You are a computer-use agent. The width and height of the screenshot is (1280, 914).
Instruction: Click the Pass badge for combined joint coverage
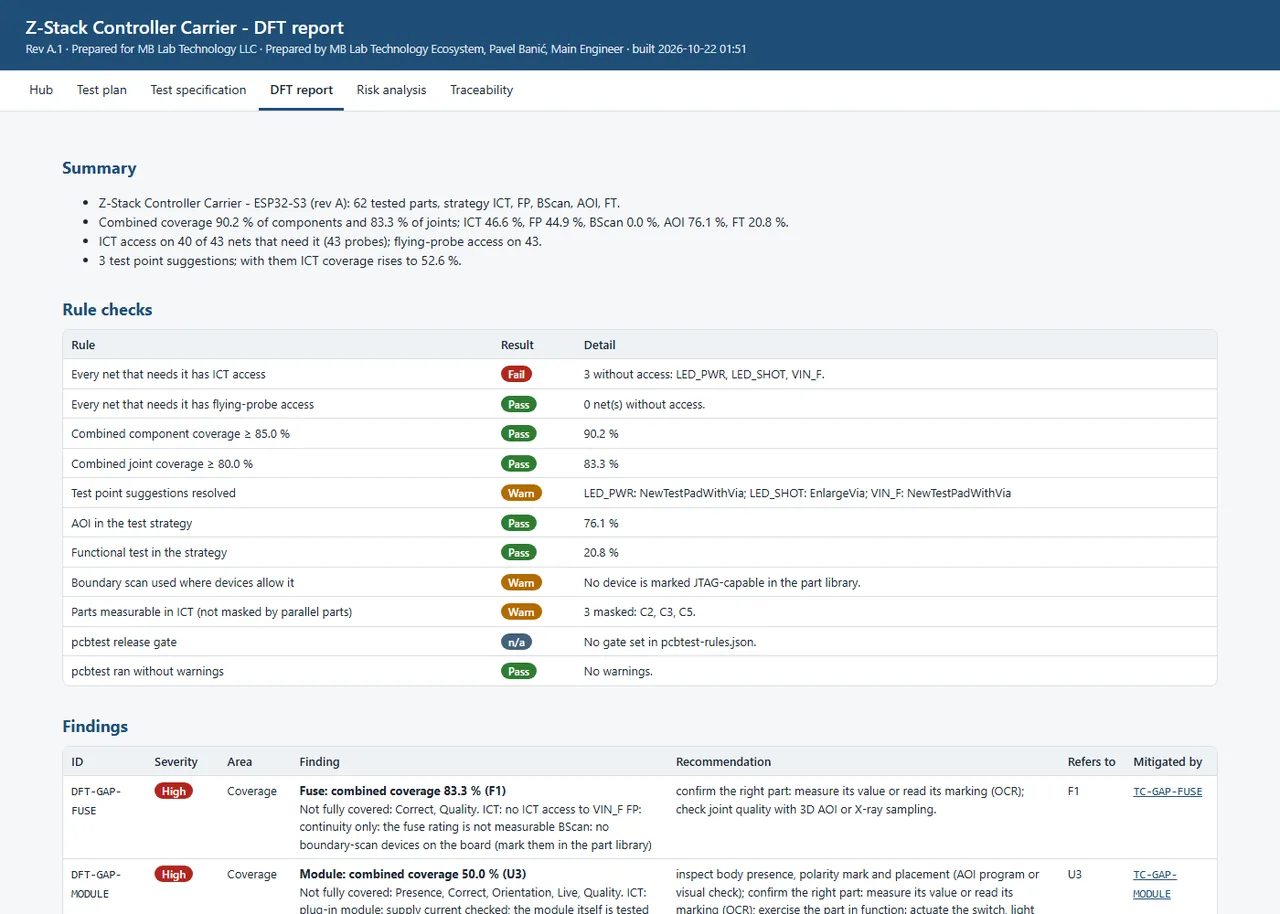tap(519, 464)
